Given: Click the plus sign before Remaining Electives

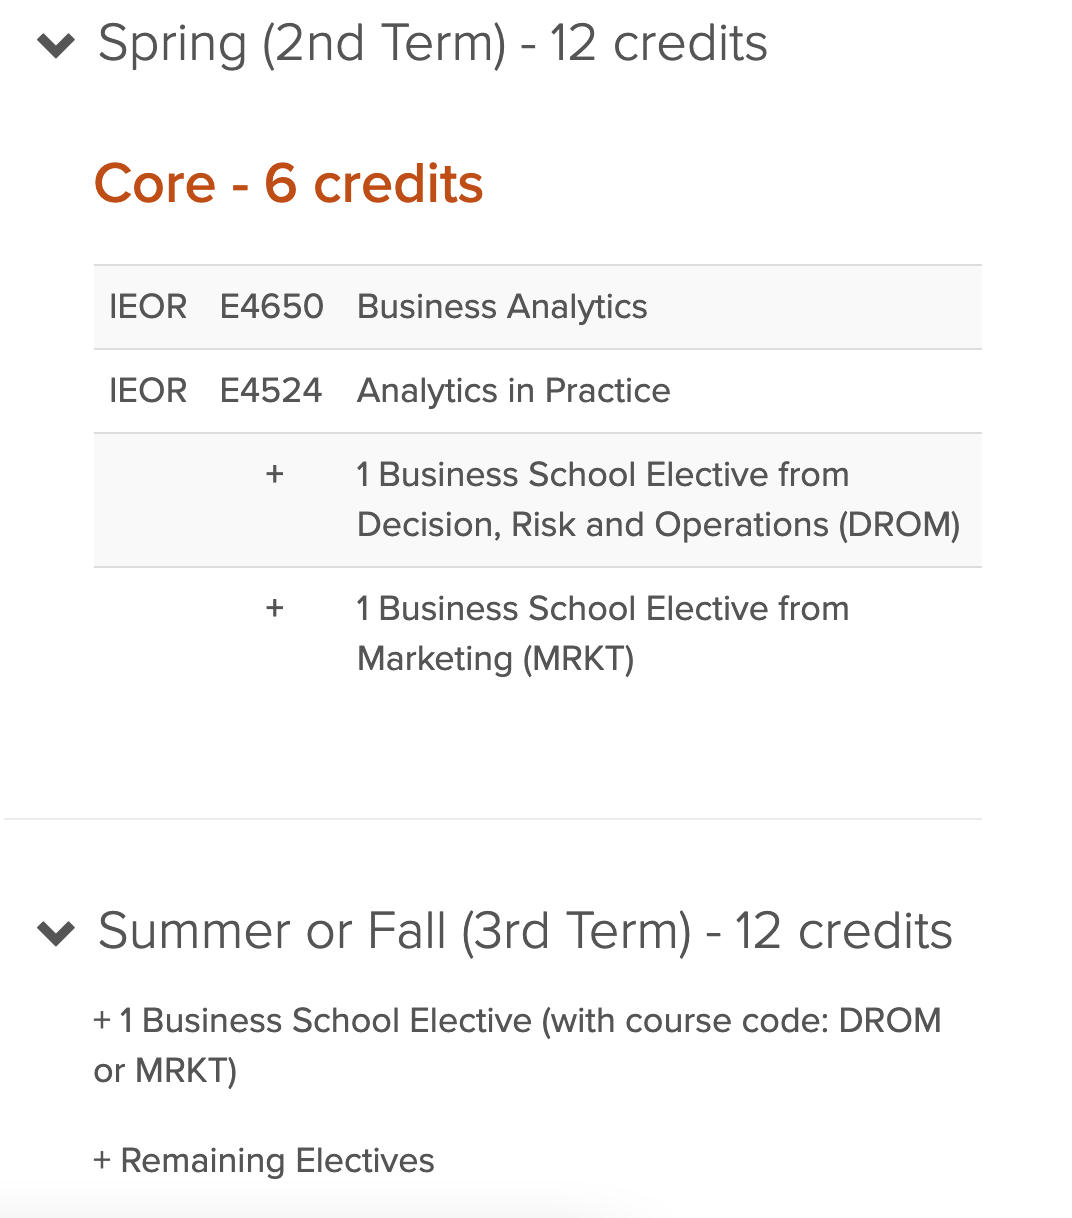Looking at the screenshot, I should click(x=102, y=1161).
